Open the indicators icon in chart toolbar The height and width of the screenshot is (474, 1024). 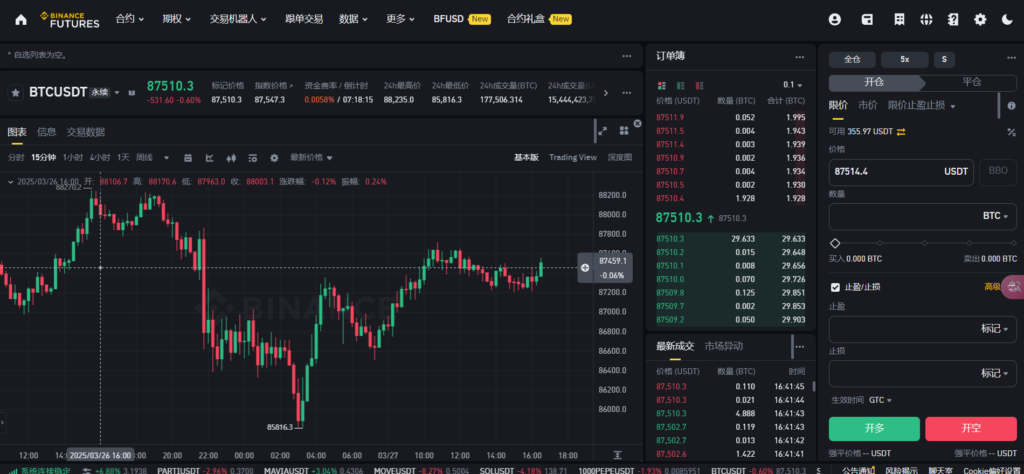(253, 157)
